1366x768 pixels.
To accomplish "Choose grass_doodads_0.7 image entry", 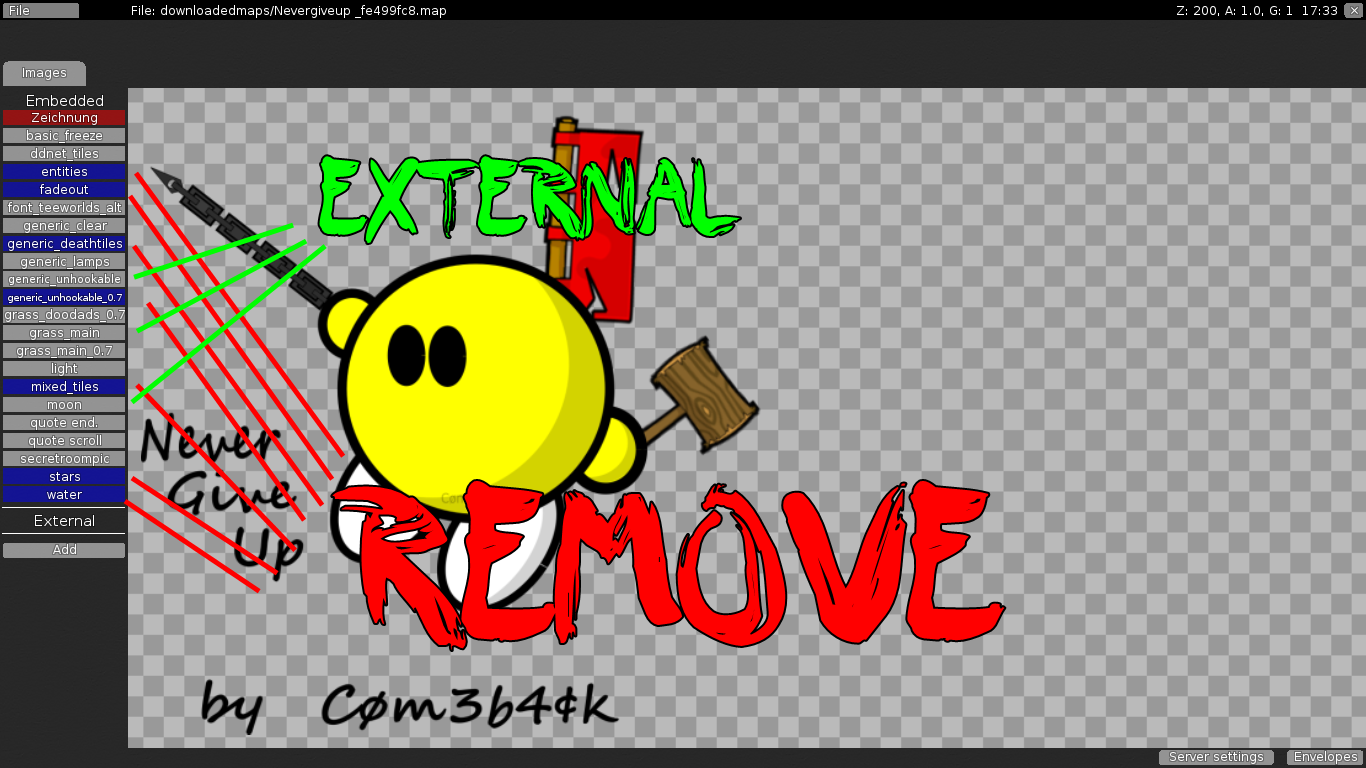I will (x=64, y=315).
